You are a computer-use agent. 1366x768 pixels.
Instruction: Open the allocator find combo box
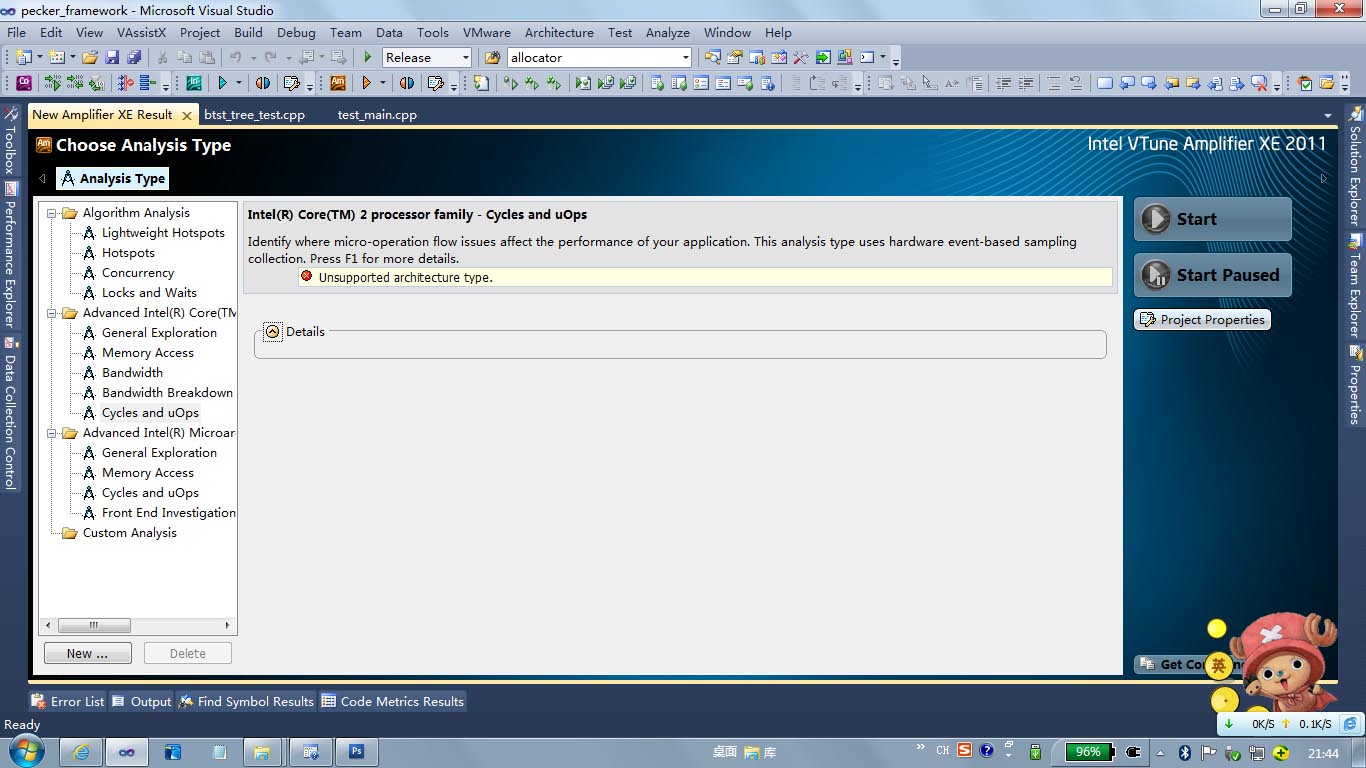click(599, 57)
